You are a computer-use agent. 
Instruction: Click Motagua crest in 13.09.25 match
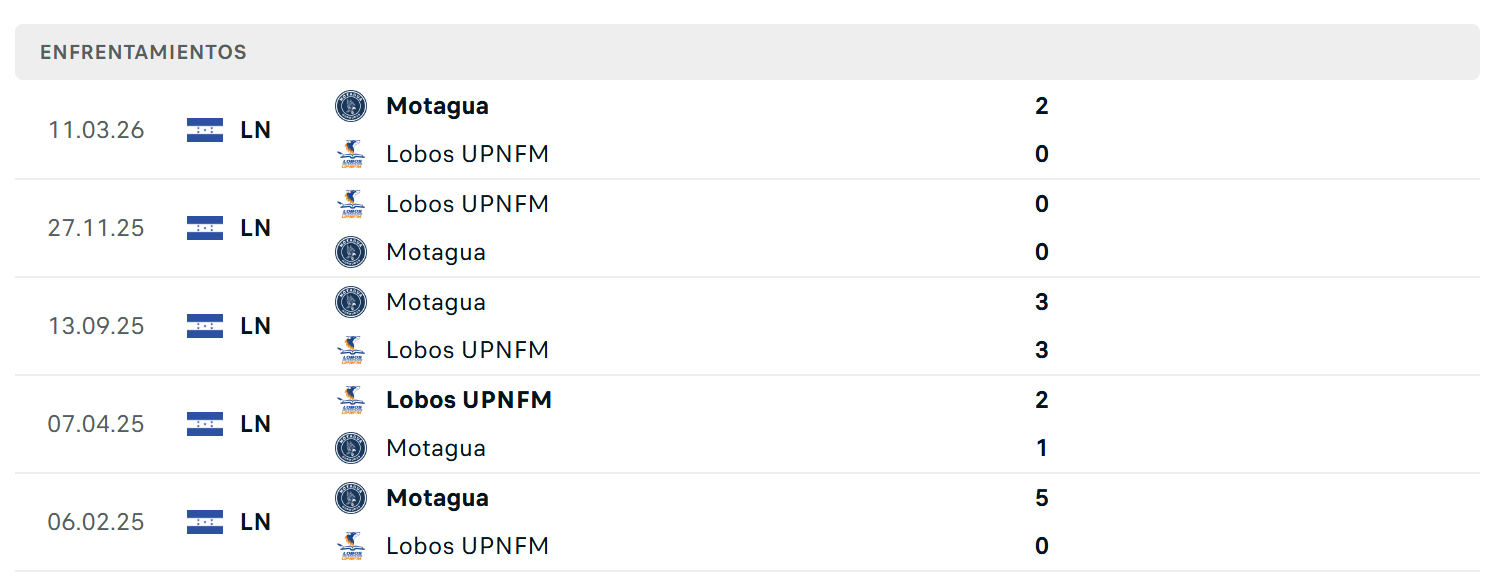[x=351, y=302]
